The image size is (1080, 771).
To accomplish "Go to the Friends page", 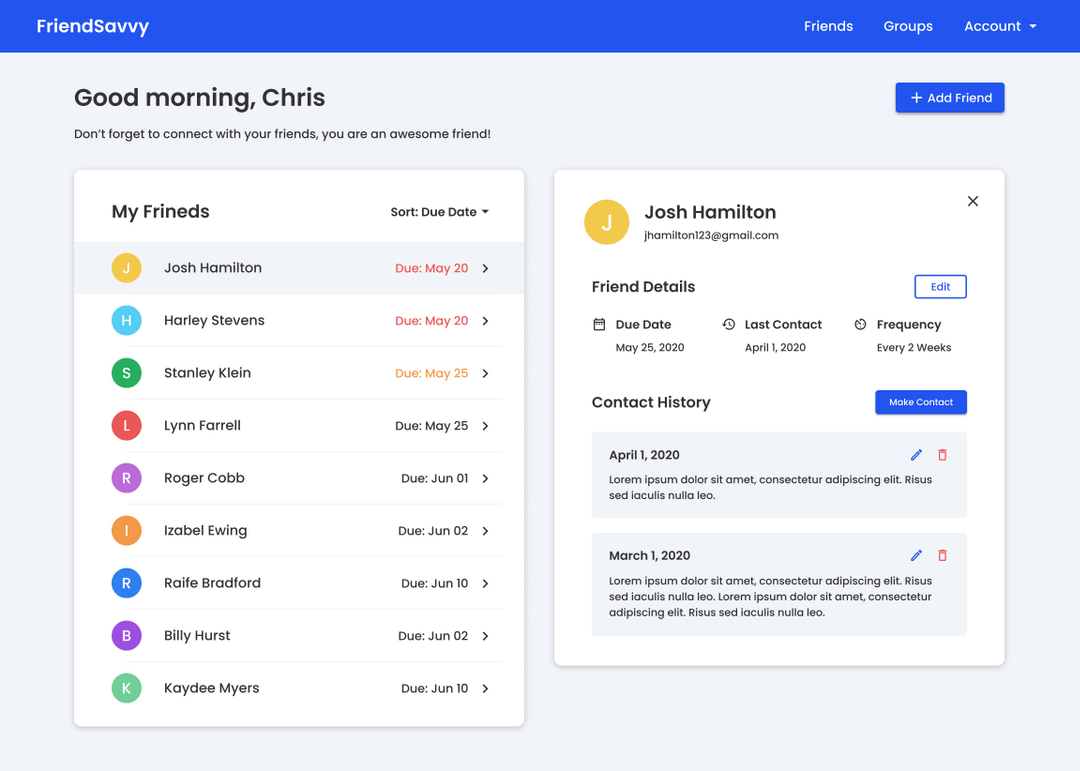I will click(828, 26).
